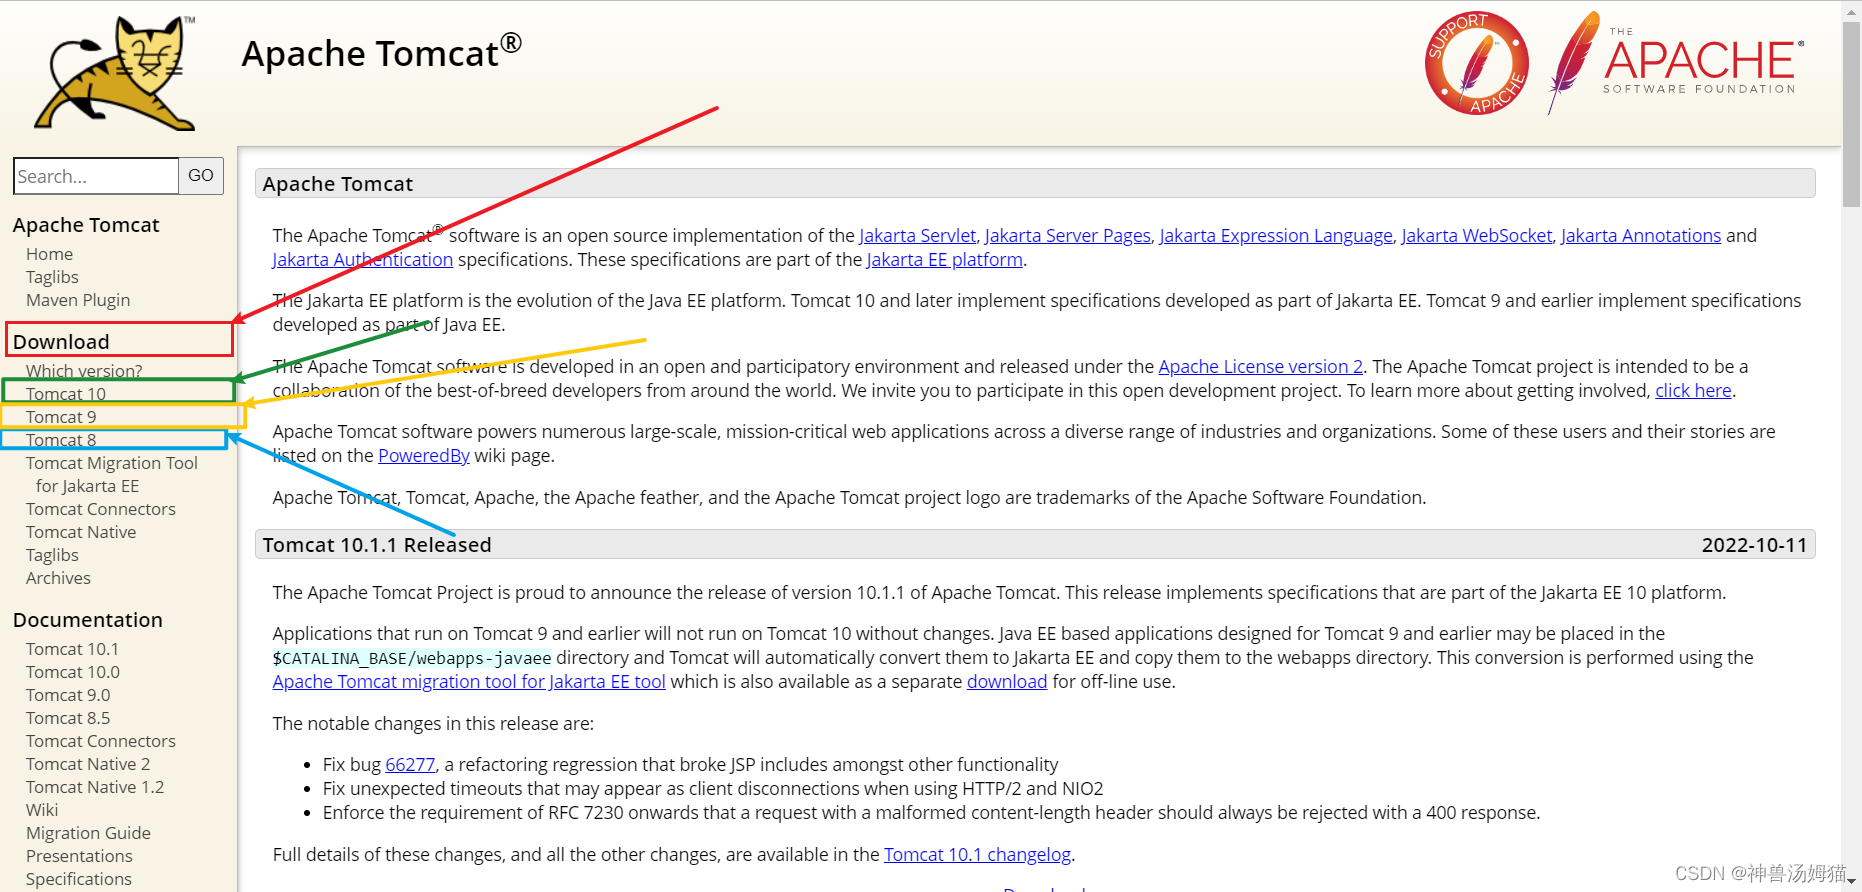Click the 'Documentation' sidebar heading
Viewport: 1862px width, 892px height.
pos(88,620)
